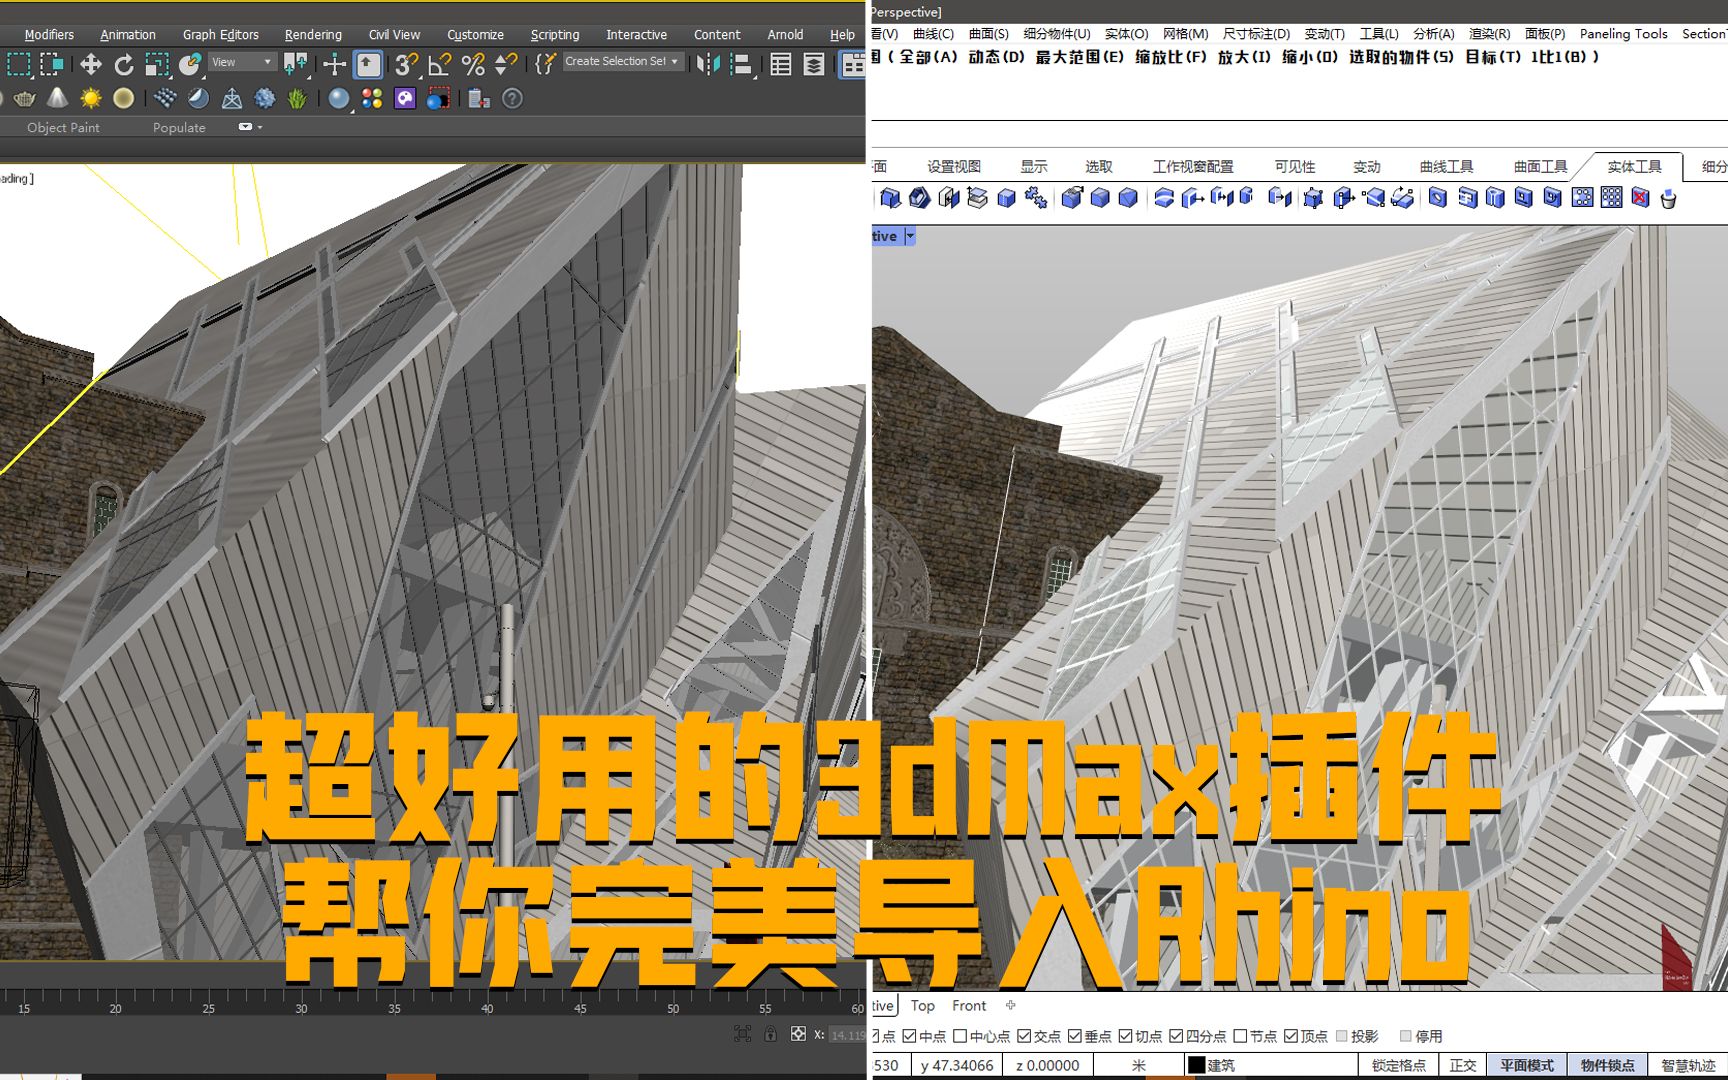Image resolution: width=1728 pixels, height=1080 pixels.
Task: Click the Rhino bucket icon in solid tools
Action: tap(1668, 199)
